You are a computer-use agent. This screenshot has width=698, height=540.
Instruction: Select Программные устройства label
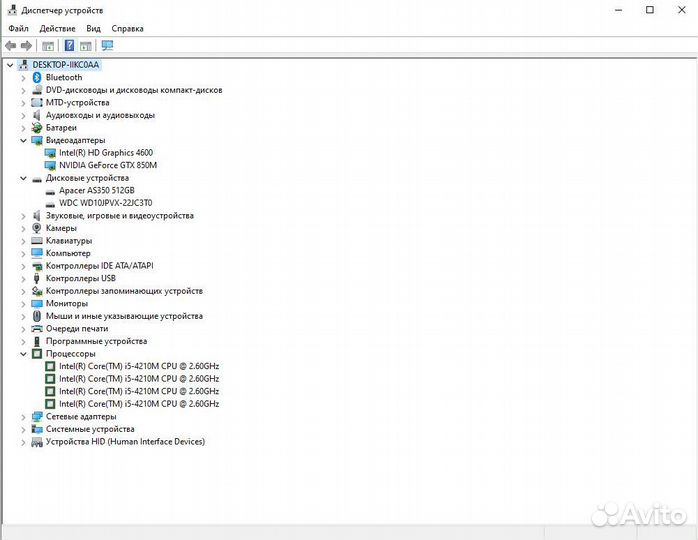[x=96, y=341]
